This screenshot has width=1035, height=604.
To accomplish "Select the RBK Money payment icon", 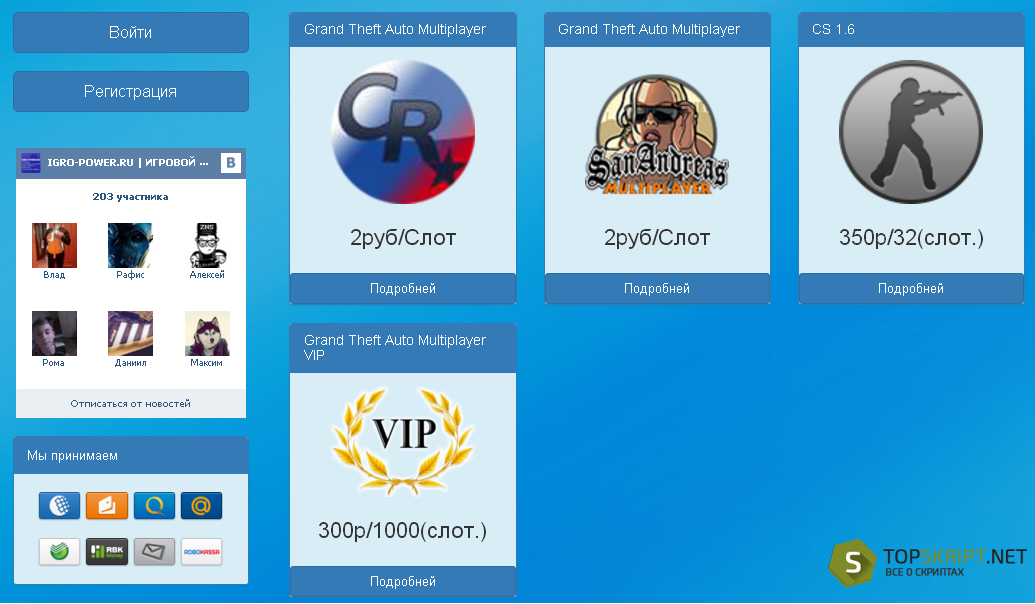I will click(x=107, y=551).
